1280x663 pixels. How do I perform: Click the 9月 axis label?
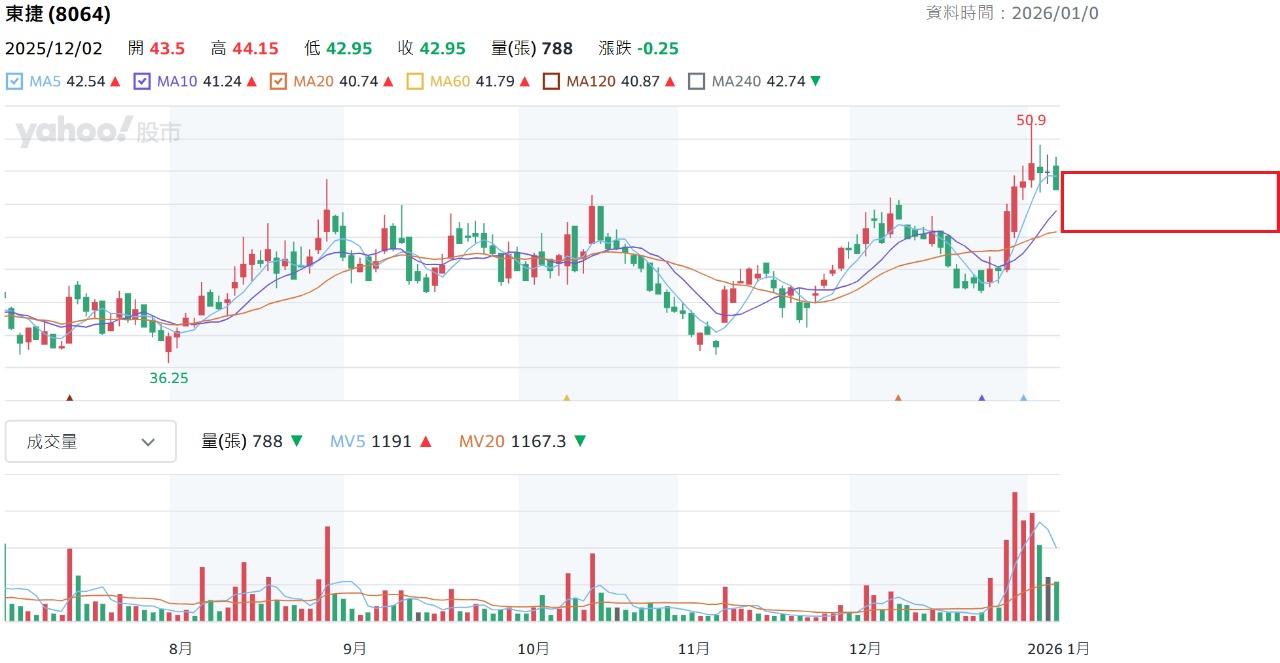pos(354,649)
